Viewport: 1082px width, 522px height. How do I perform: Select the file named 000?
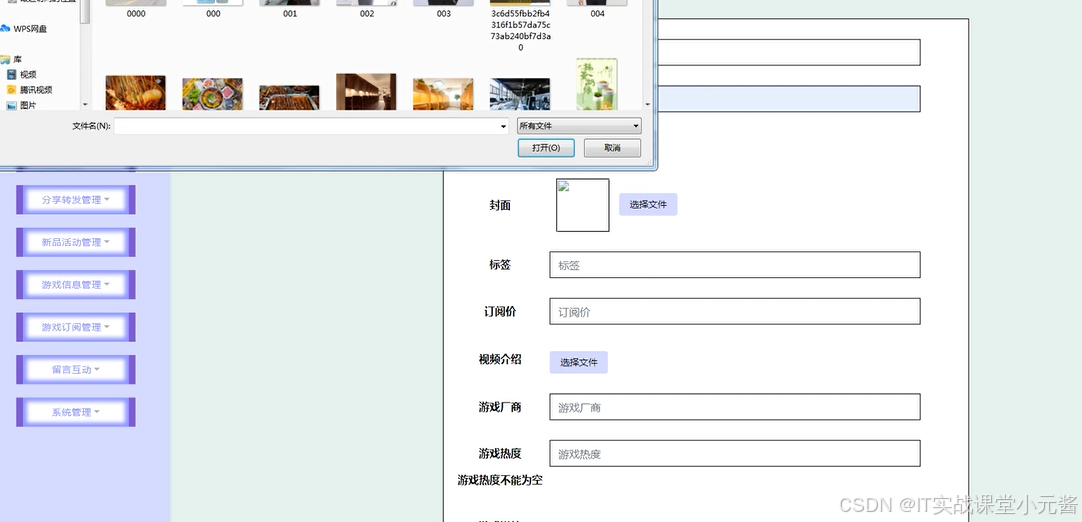(213, 9)
